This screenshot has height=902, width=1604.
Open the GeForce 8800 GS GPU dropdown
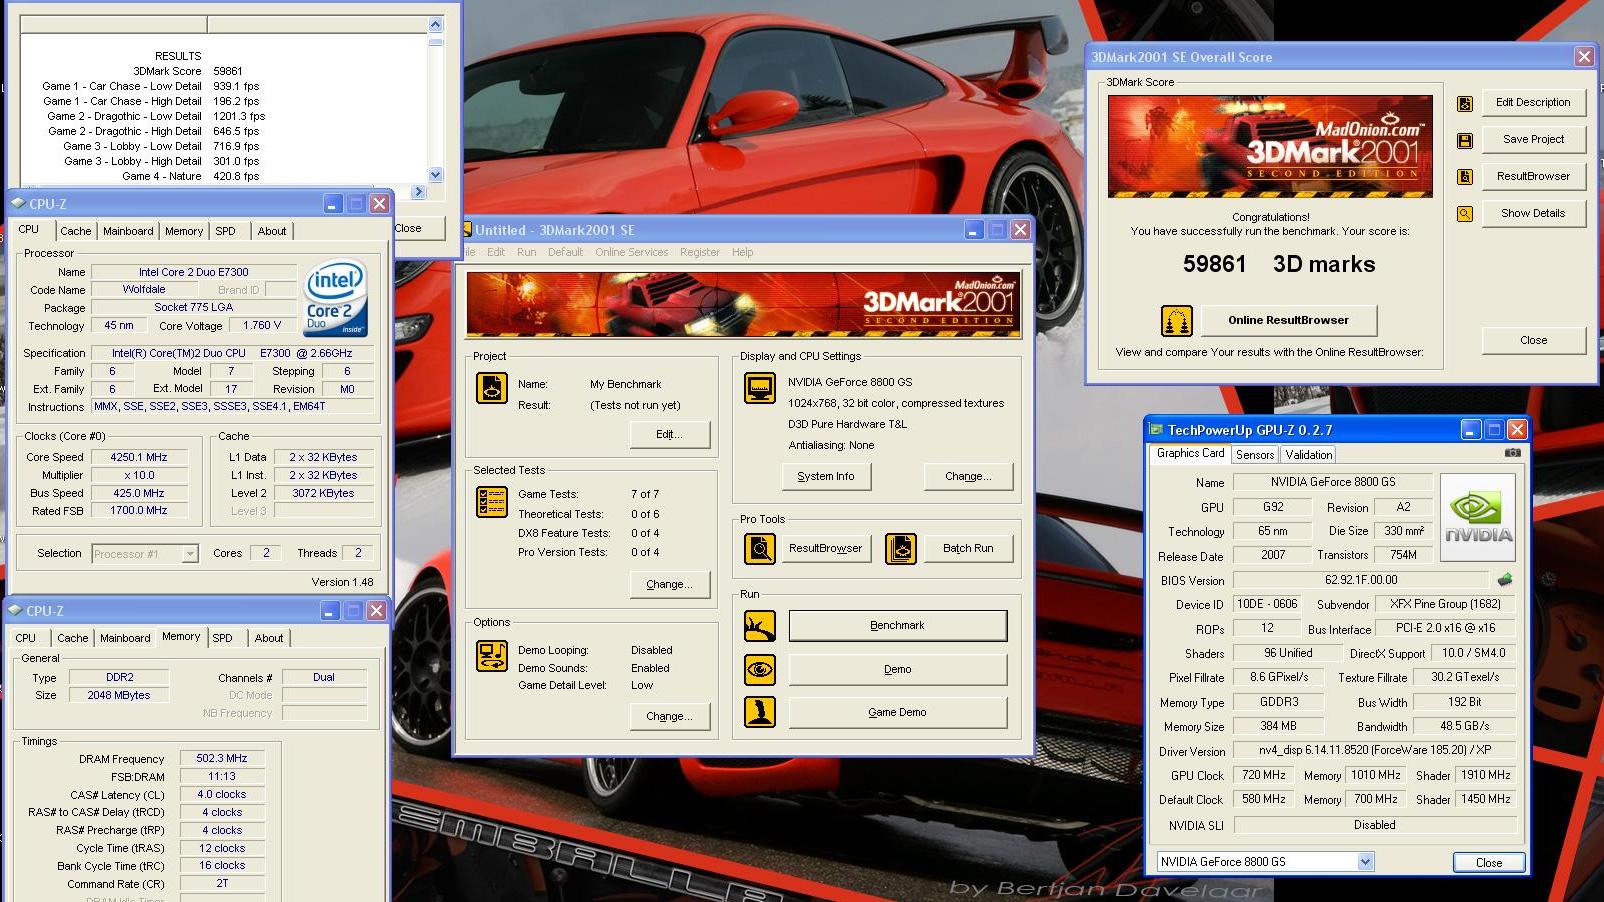pyautogui.click(x=1366, y=862)
